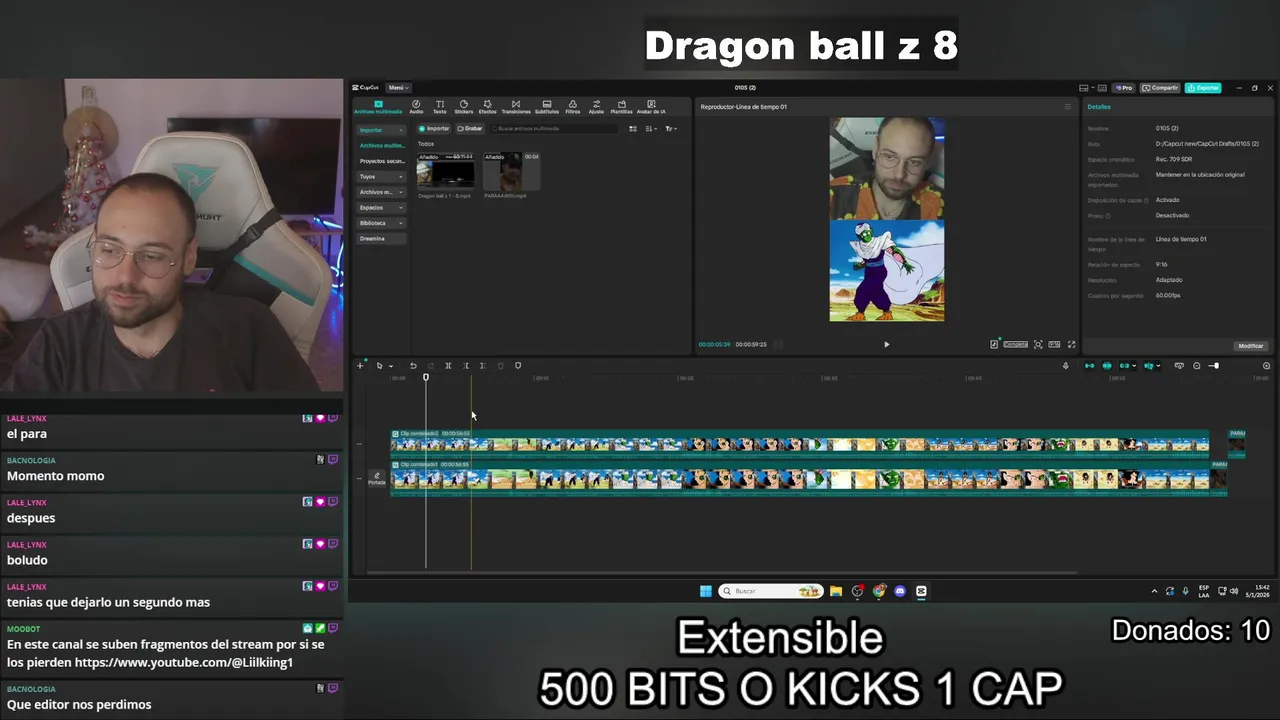Select the Dragon ball z 1 - 8.mp4 thumbnail
Viewport: 1280px width, 720px height.
(x=445, y=171)
